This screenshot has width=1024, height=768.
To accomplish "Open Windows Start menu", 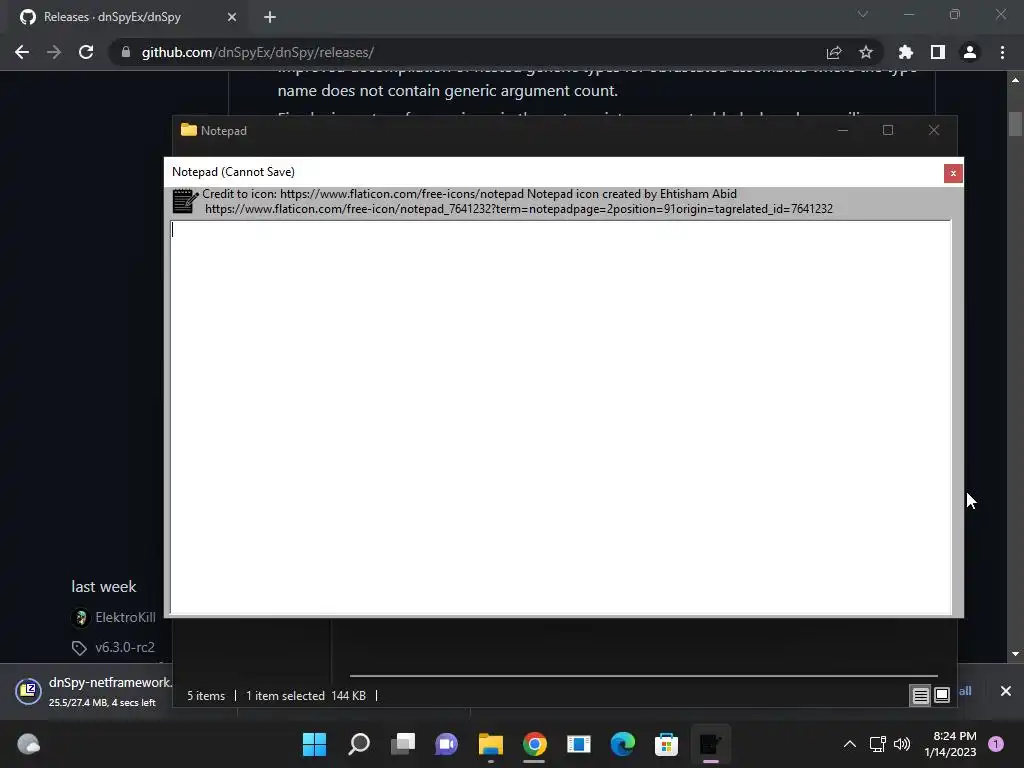I will tap(314, 744).
